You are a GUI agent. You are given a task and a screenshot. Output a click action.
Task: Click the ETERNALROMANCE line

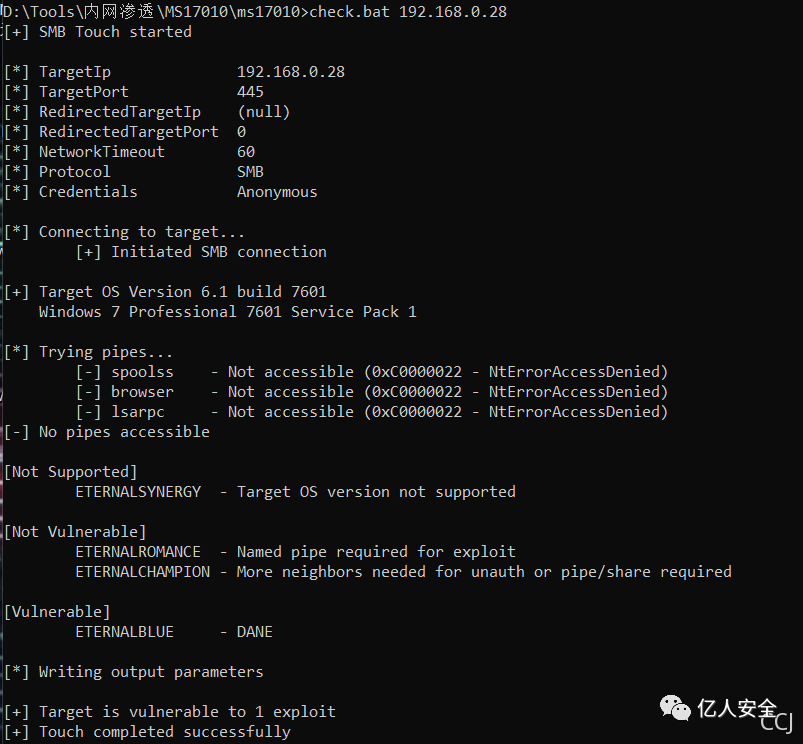pos(295,551)
